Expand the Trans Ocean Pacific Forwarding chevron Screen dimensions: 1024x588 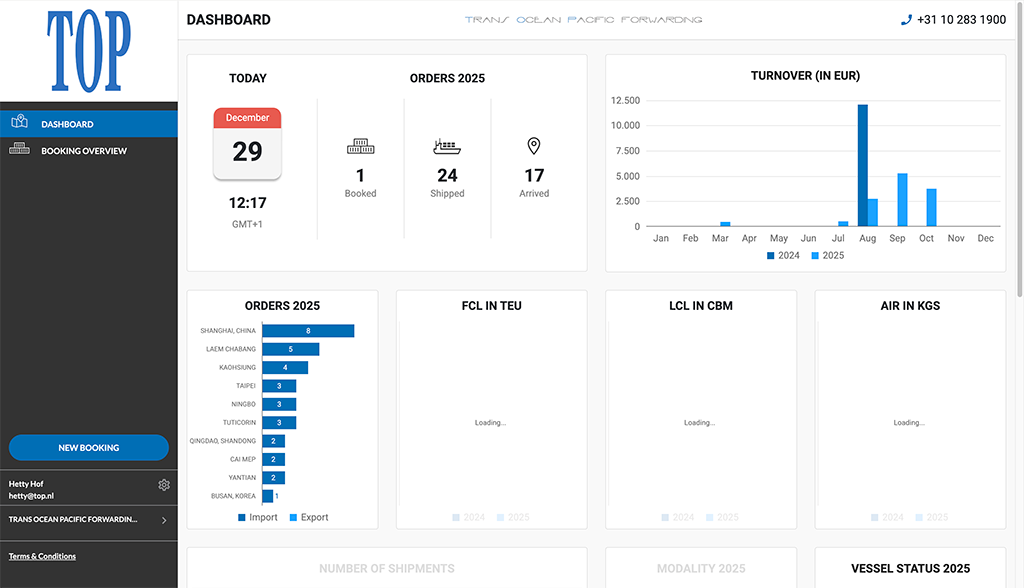(x=164, y=520)
